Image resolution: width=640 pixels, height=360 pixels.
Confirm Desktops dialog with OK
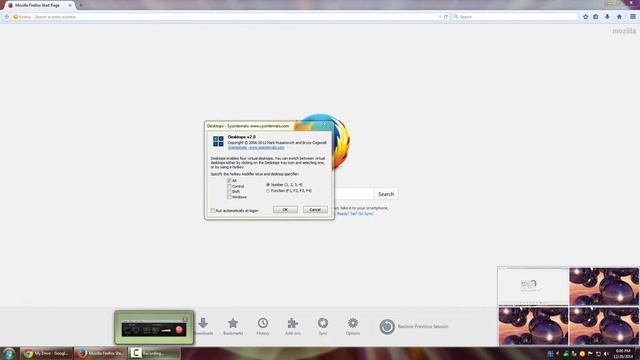(285, 209)
